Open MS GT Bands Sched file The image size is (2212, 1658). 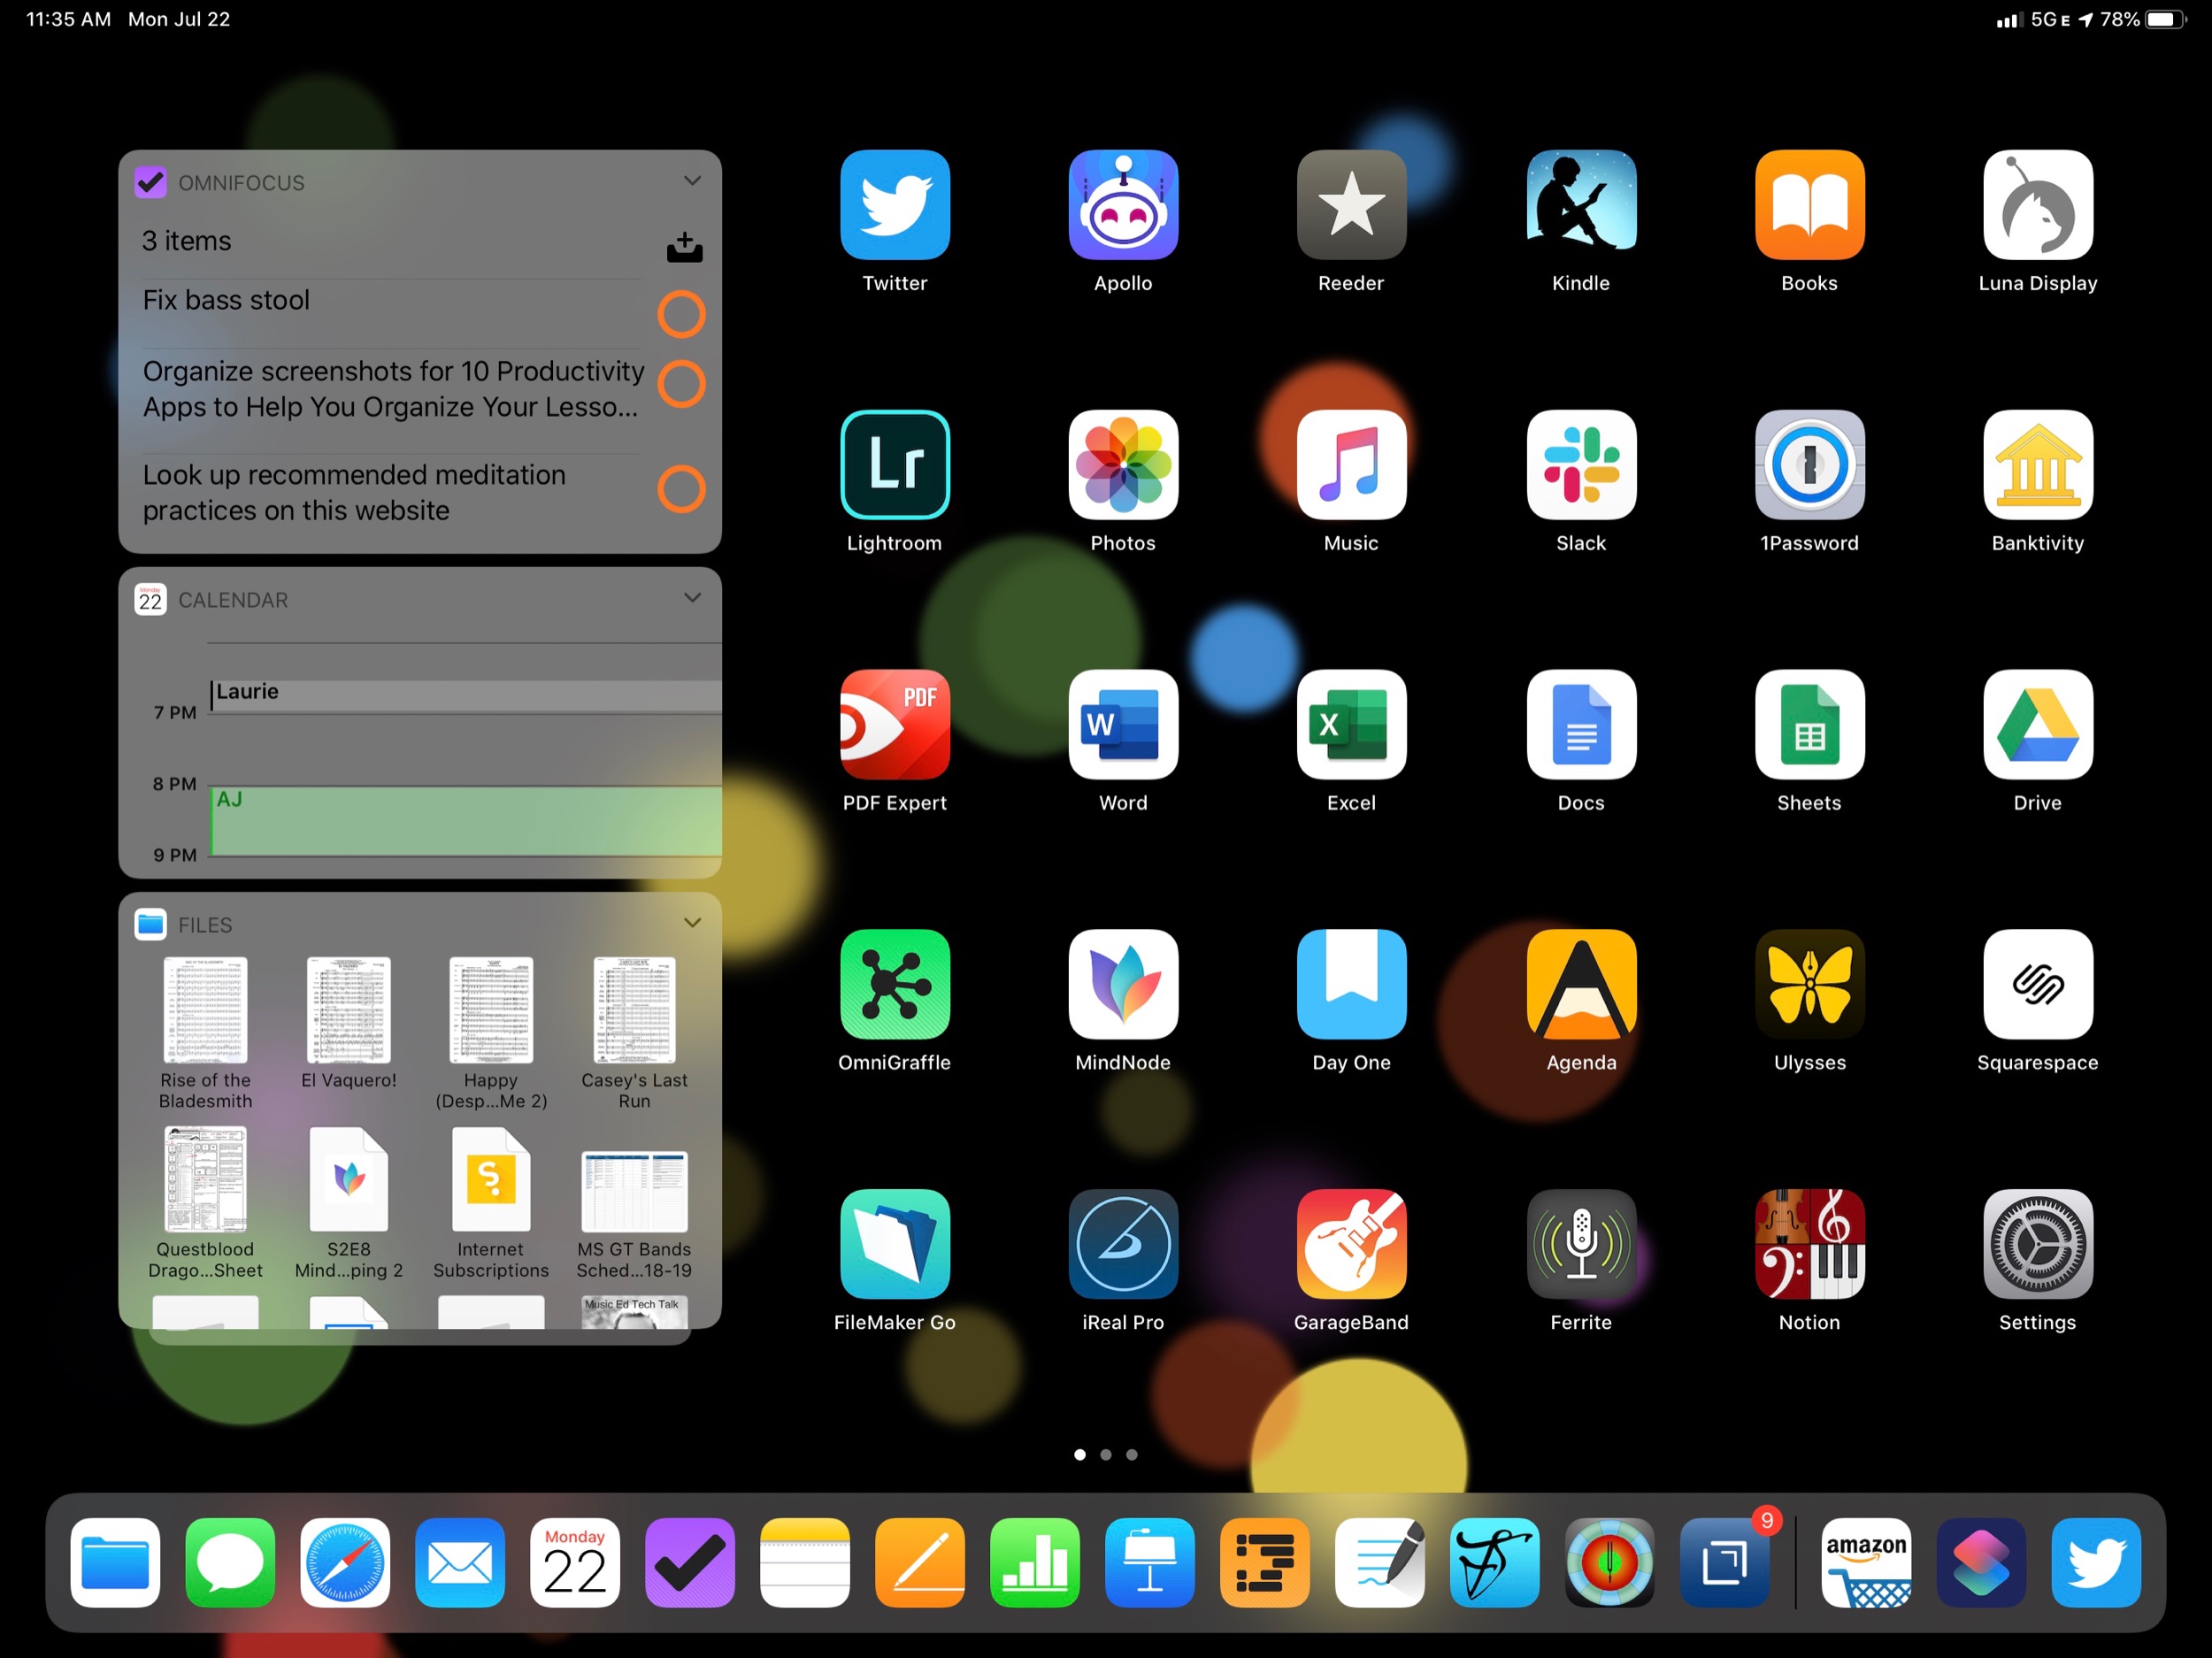point(634,1213)
